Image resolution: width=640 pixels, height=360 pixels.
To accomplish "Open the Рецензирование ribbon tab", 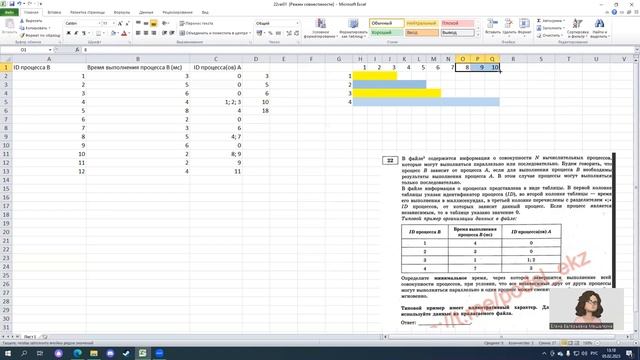I will tap(177, 12).
